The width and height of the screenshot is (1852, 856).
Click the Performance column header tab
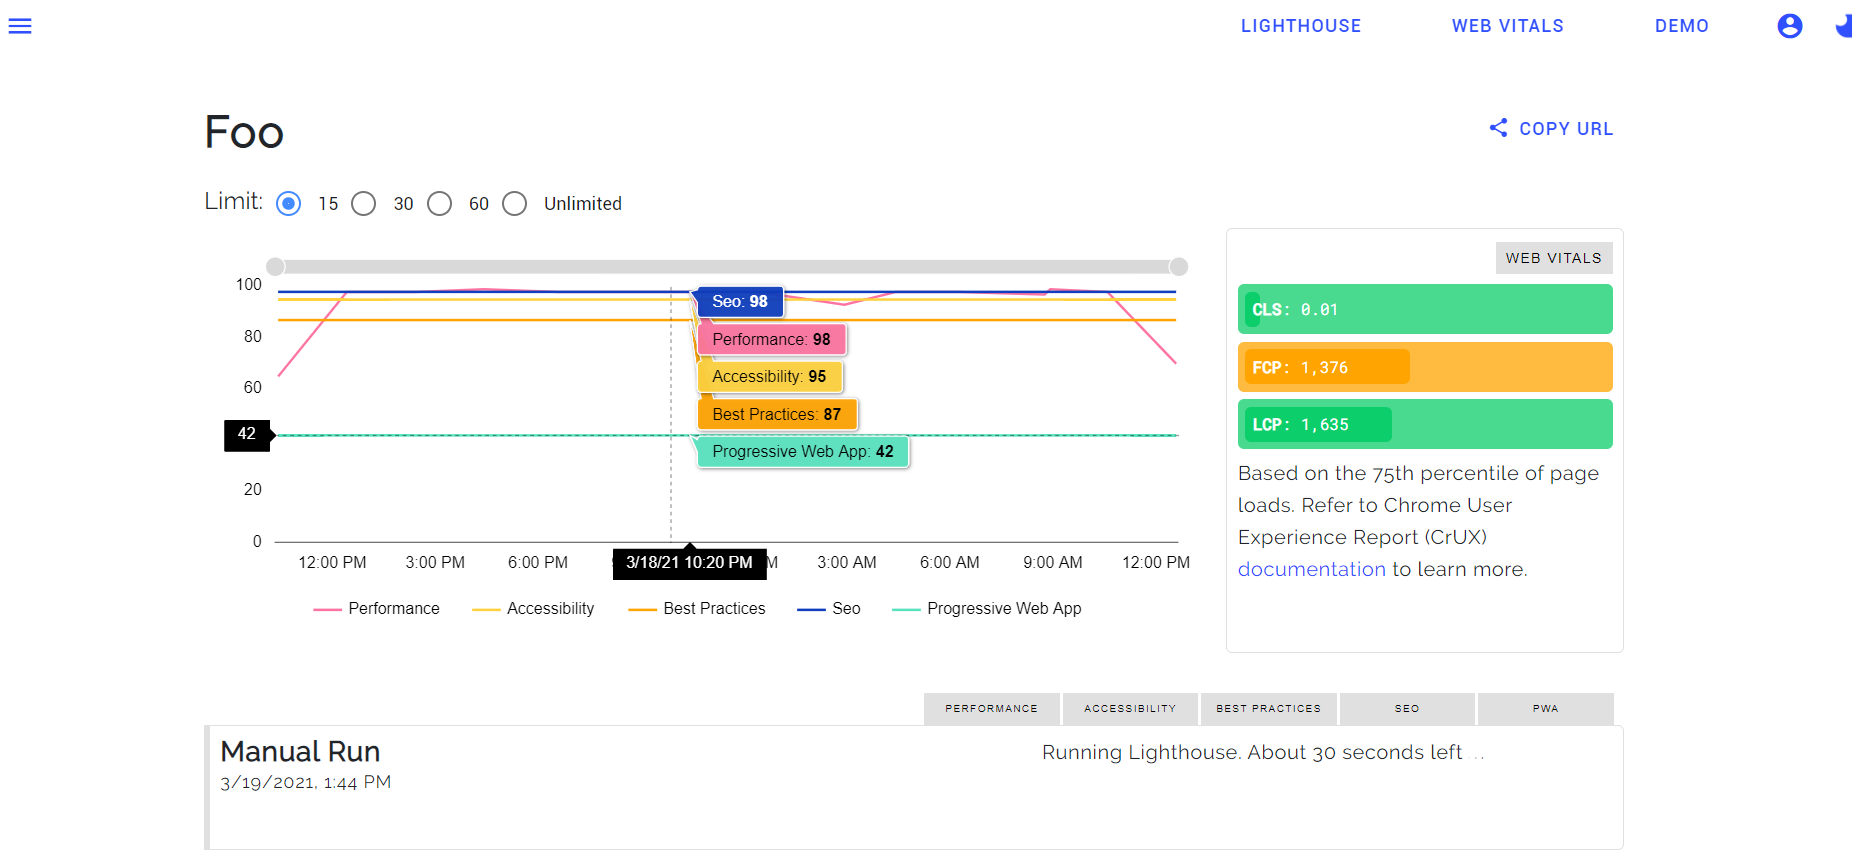point(991,708)
